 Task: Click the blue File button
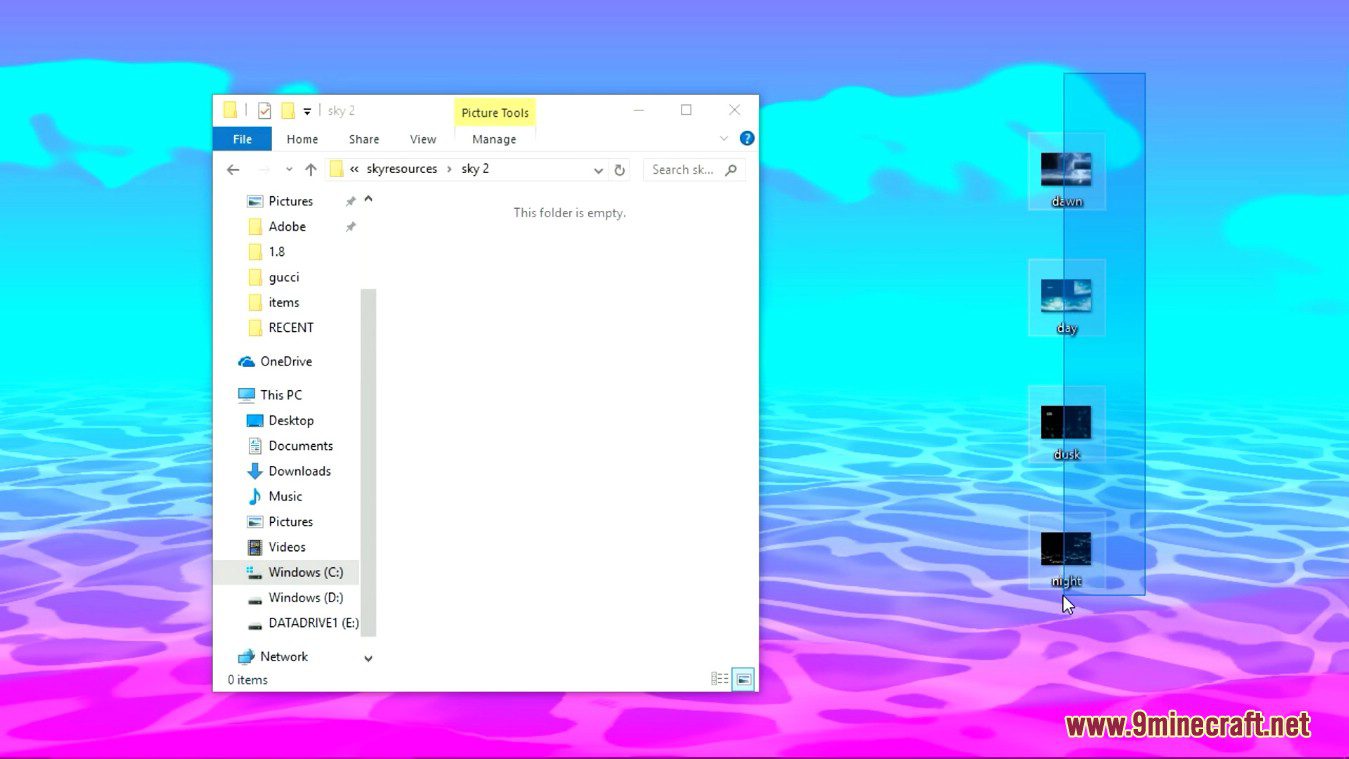[242, 140]
